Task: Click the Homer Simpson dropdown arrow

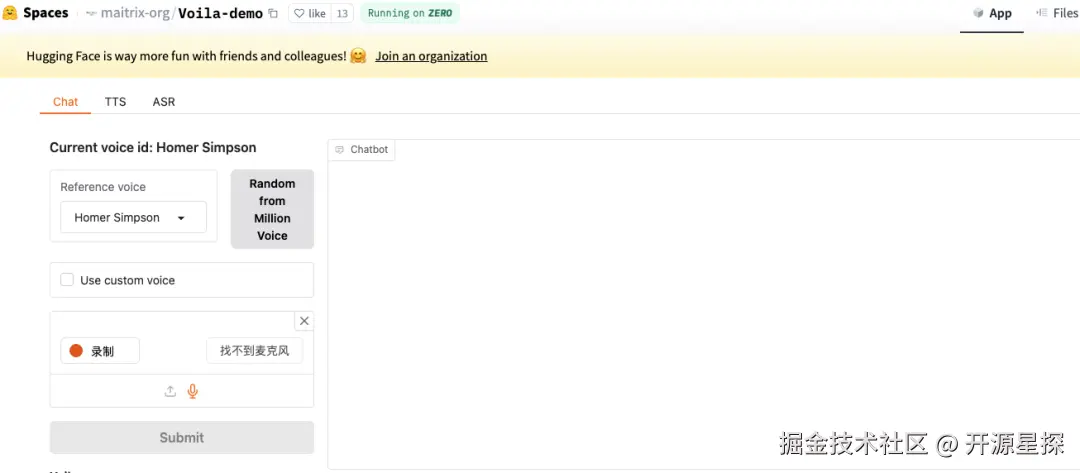Action: point(181,218)
